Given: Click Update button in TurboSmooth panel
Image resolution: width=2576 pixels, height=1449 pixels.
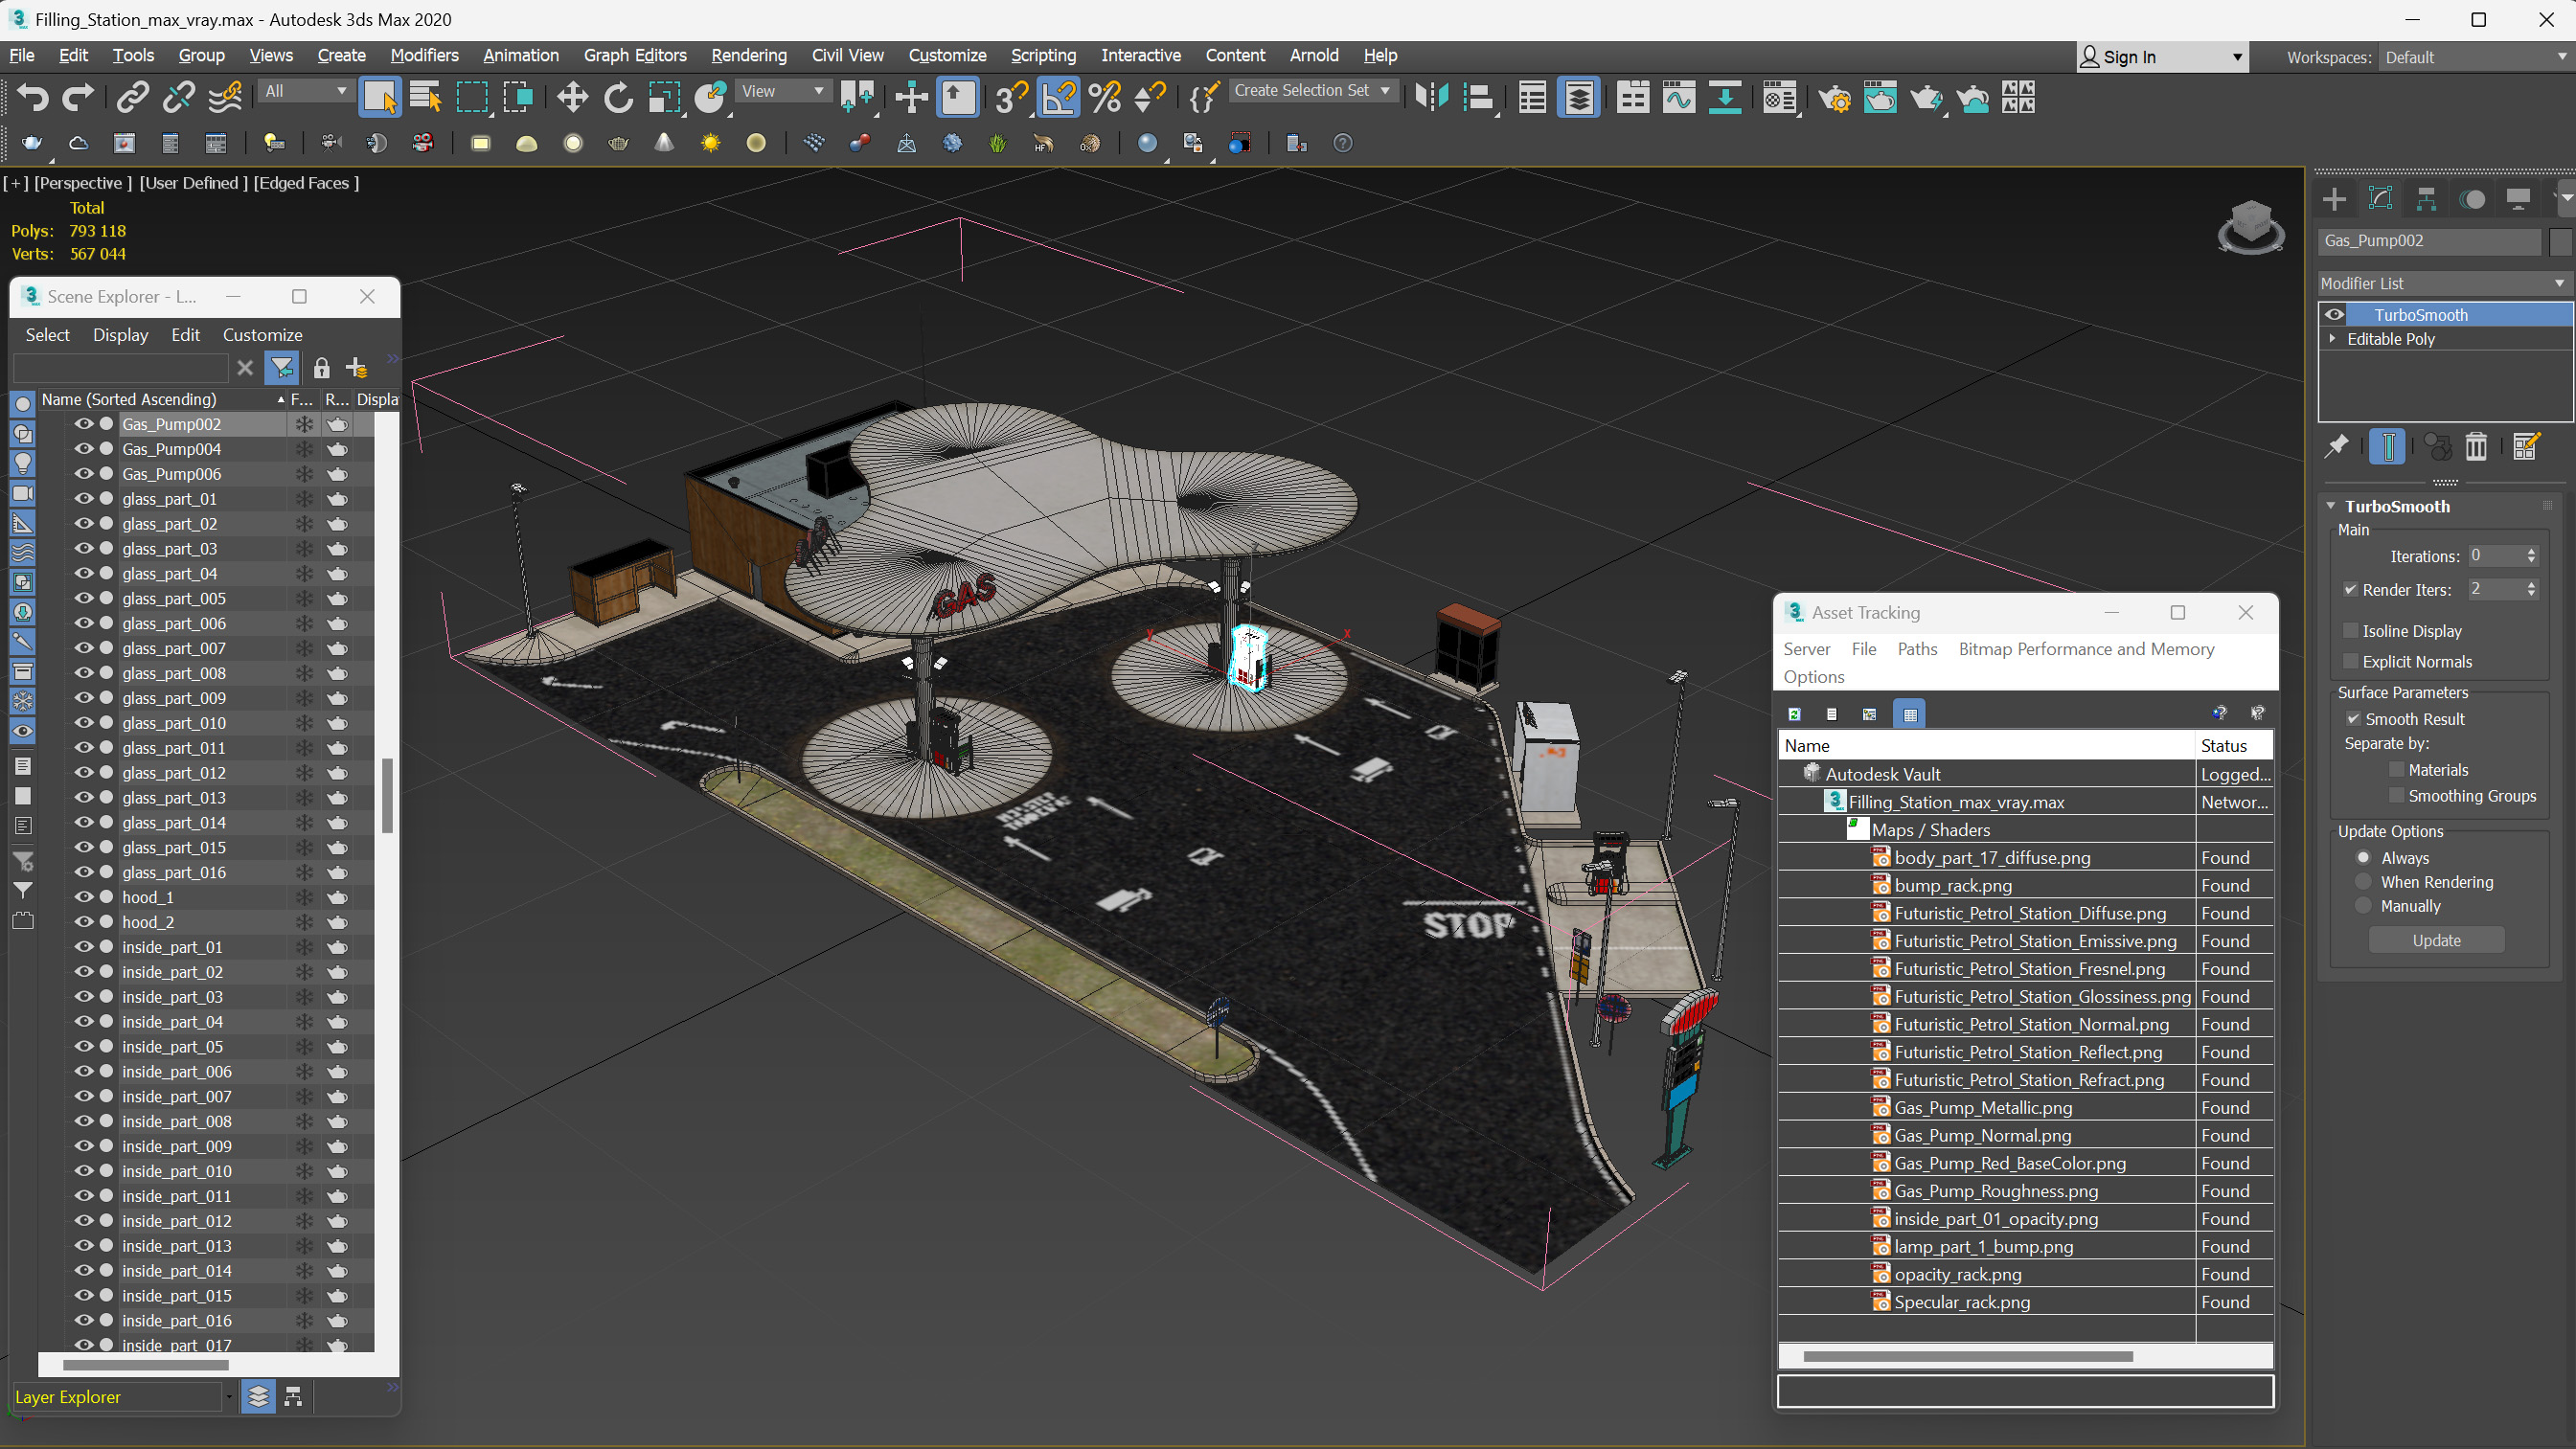Looking at the screenshot, I should (2436, 940).
